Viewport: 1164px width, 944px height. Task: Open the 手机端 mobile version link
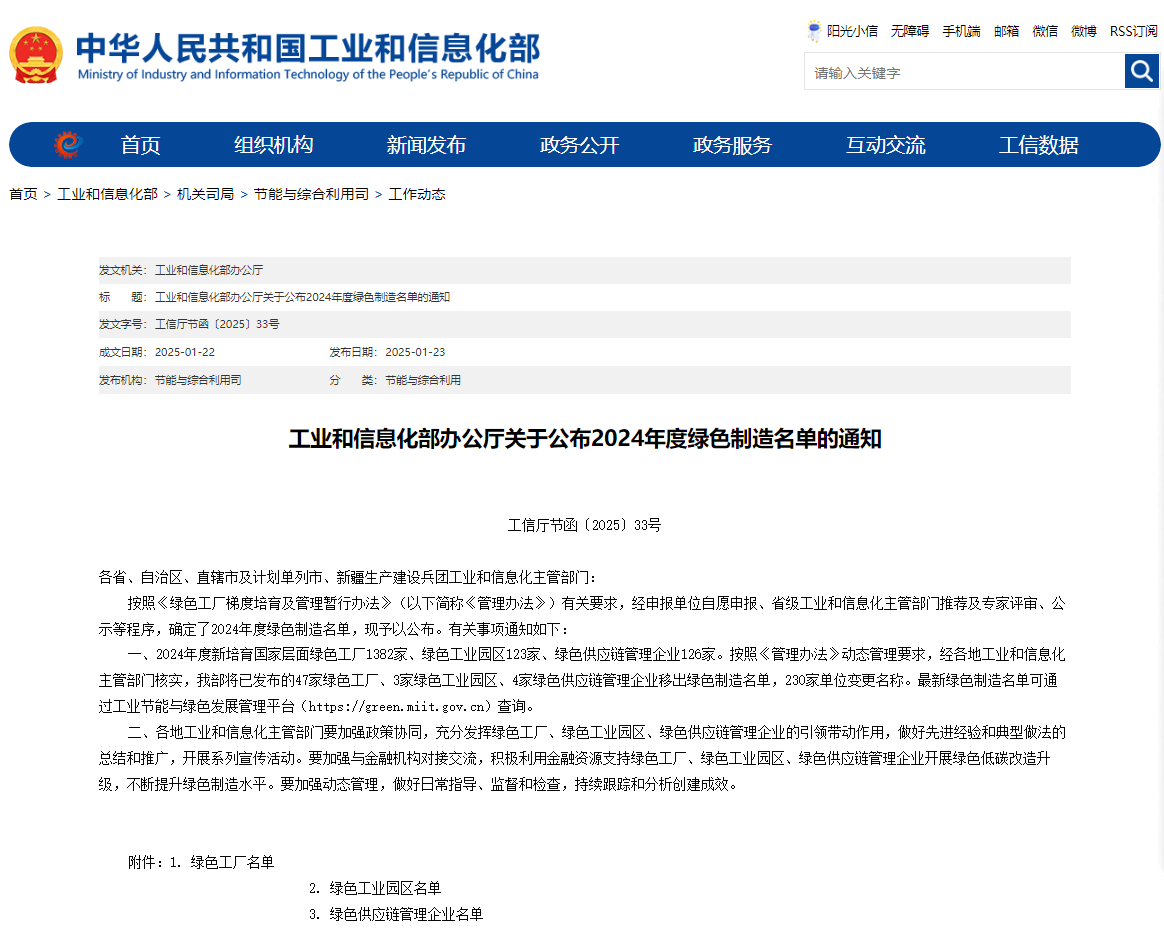pyautogui.click(x=961, y=31)
